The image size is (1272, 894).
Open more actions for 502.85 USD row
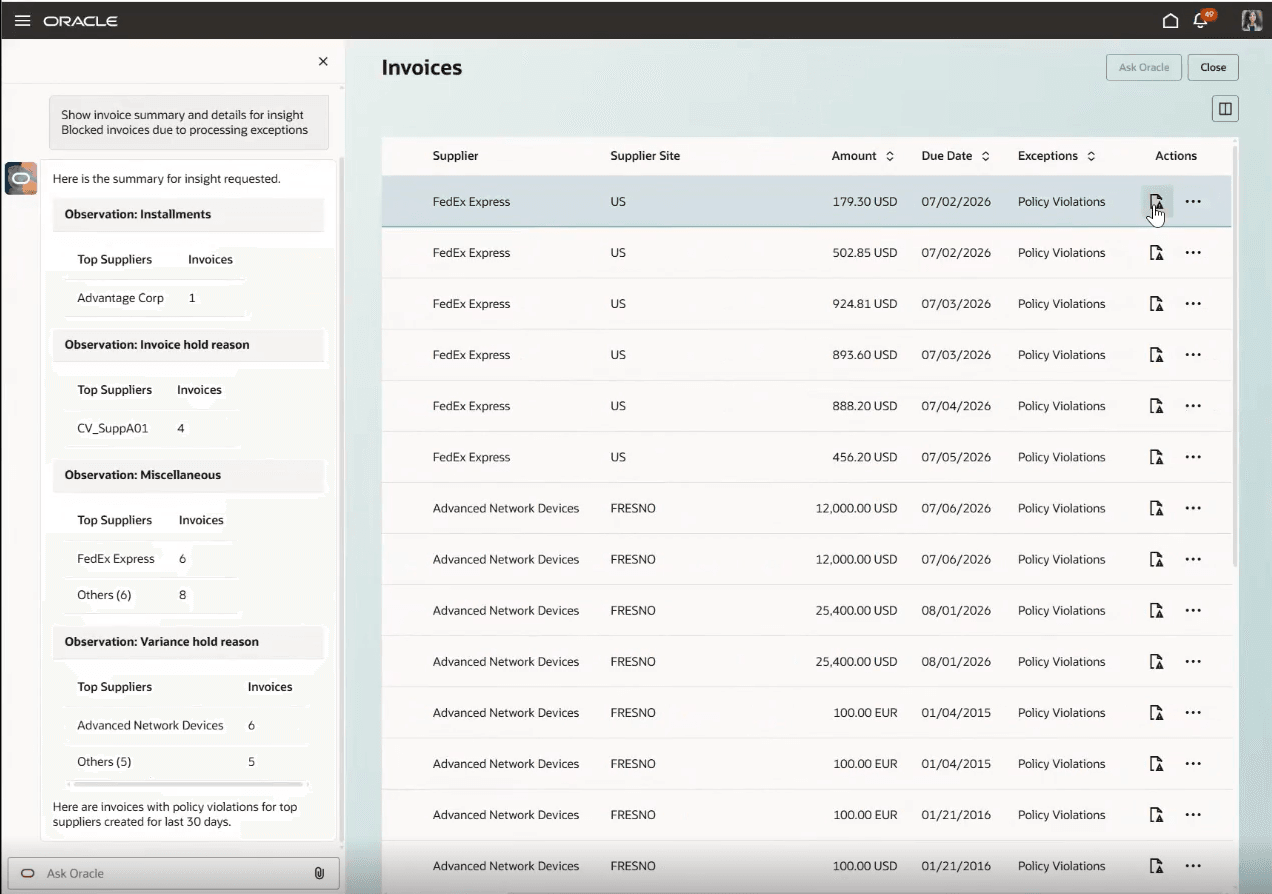pos(1193,253)
